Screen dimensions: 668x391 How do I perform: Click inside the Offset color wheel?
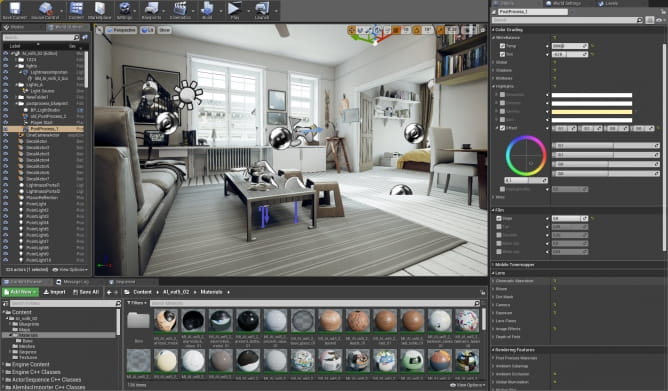526,155
